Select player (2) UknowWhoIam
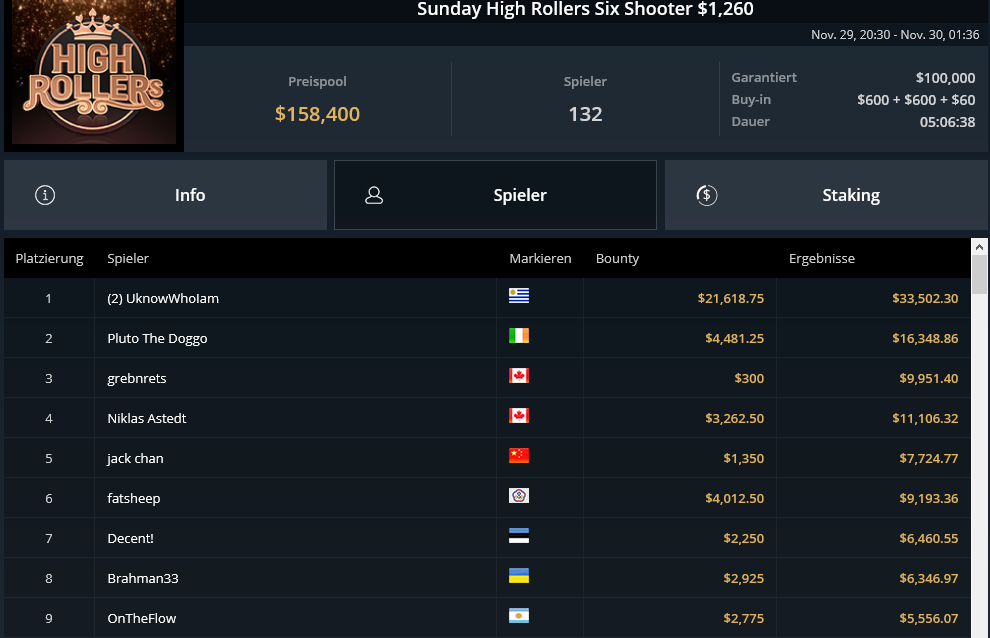990x638 pixels. click(x=163, y=298)
